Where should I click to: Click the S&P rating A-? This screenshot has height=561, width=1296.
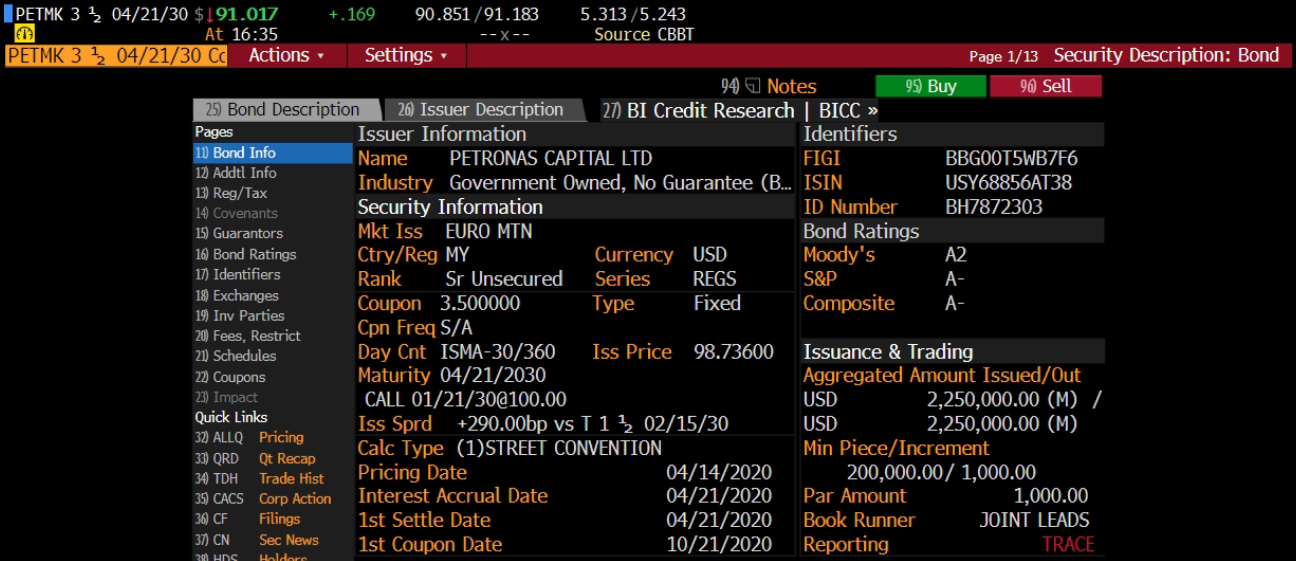[955, 279]
